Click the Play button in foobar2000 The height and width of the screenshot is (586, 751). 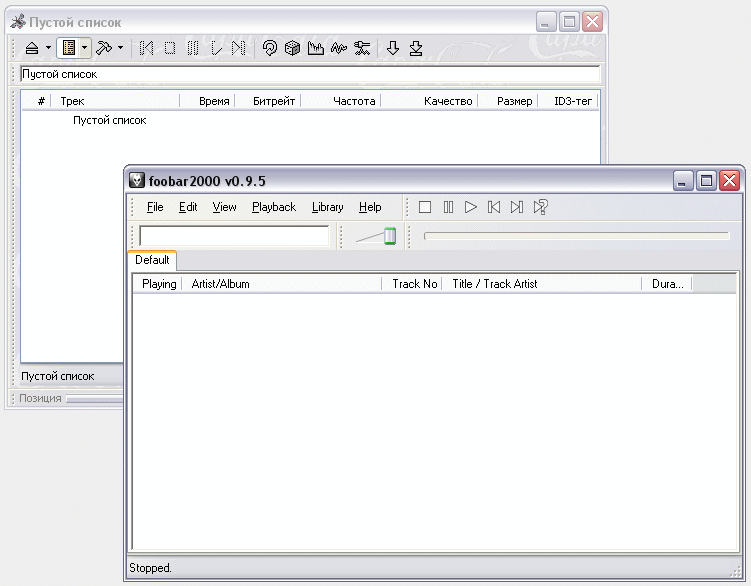click(x=471, y=207)
